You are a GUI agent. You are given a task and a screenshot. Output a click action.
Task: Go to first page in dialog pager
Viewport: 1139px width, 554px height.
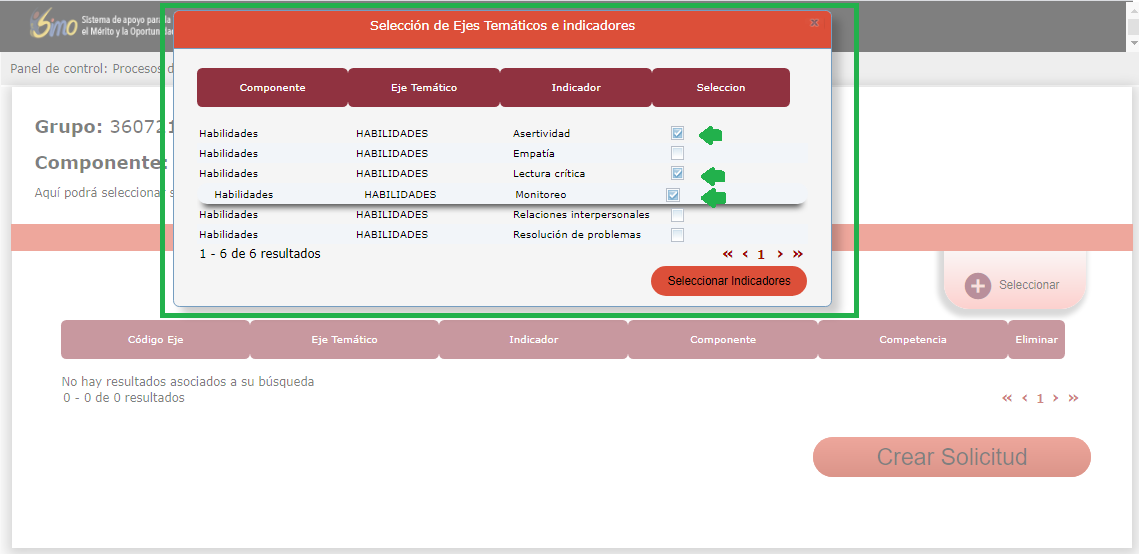(727, 254)
